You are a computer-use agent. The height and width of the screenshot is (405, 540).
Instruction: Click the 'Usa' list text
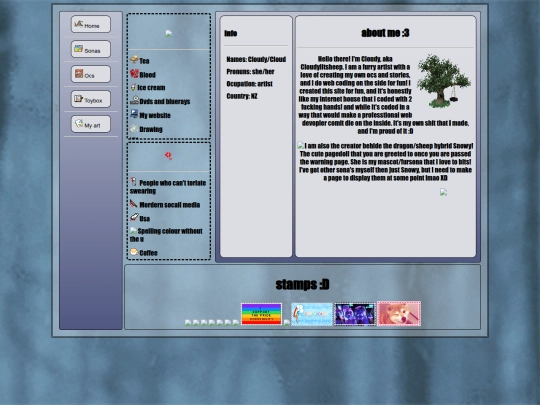(x=145, y=219)
